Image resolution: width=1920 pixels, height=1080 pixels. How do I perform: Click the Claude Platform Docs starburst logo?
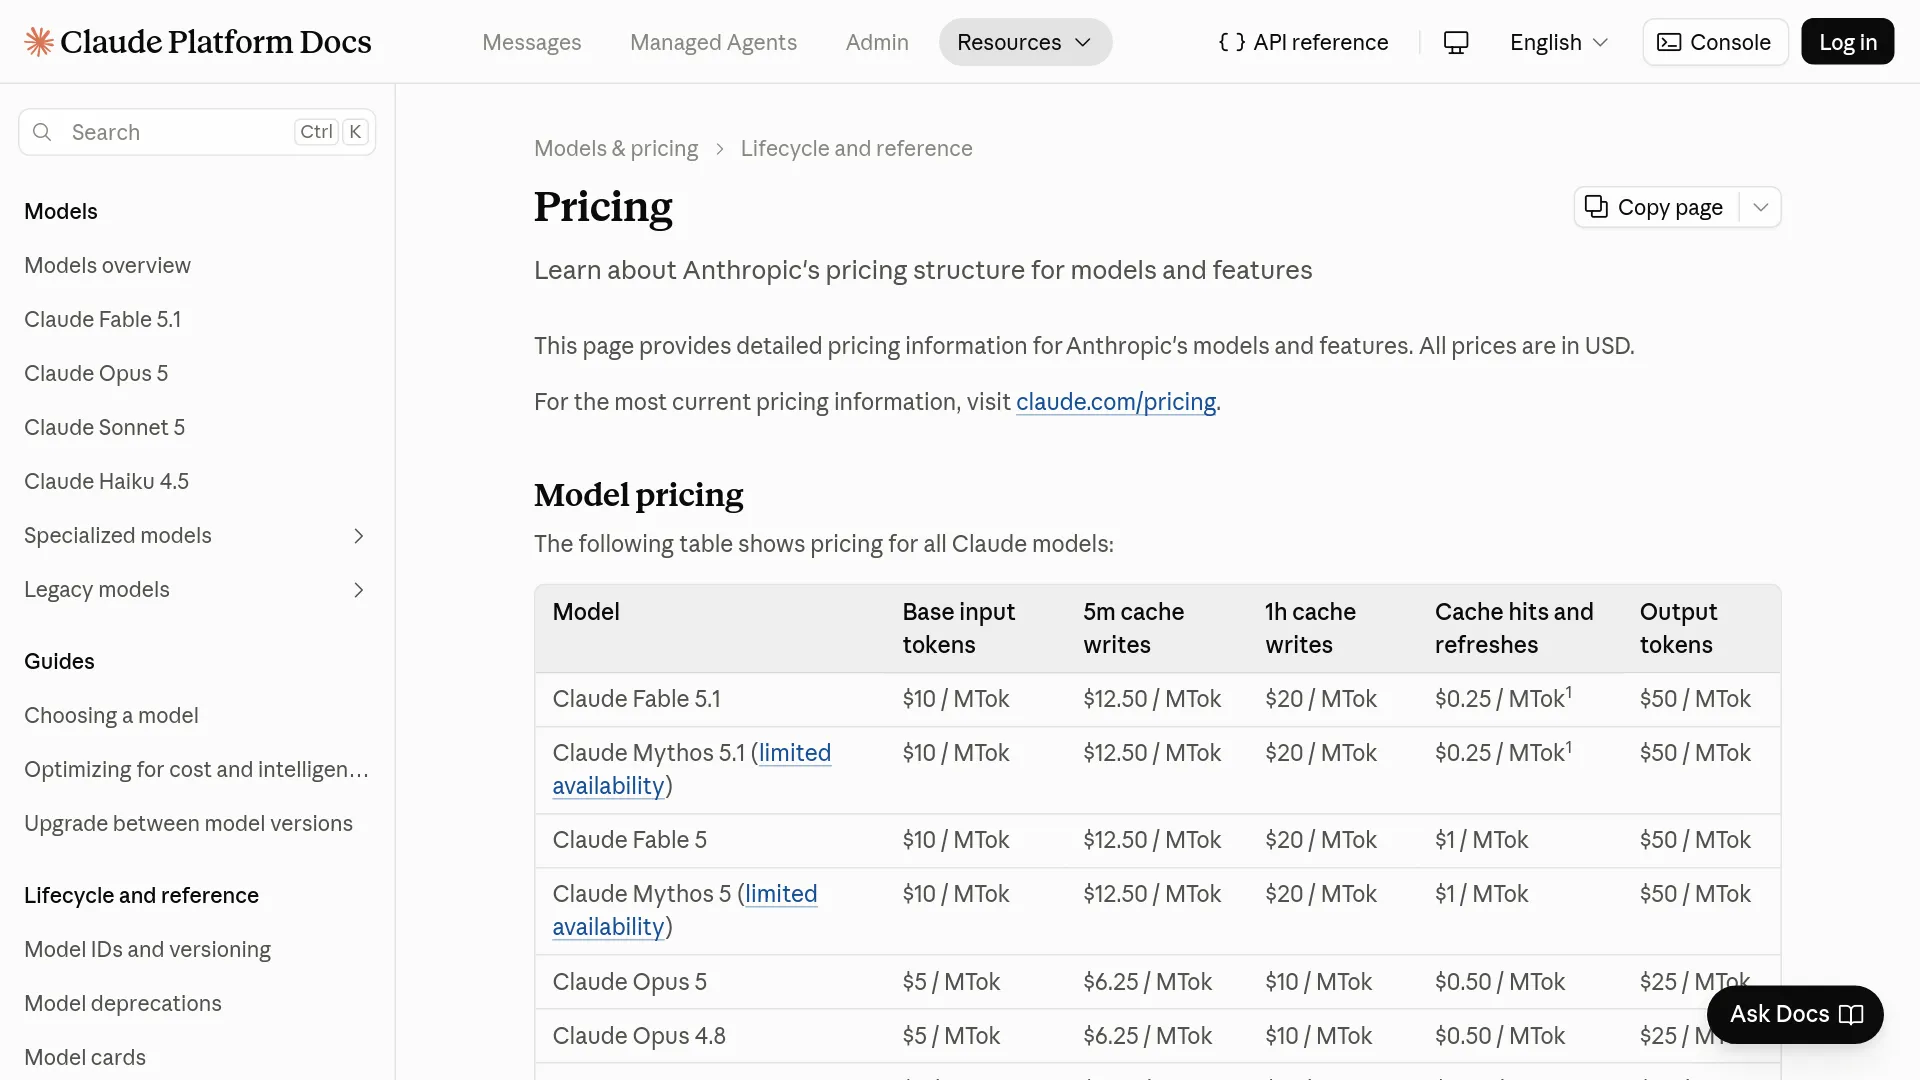pyautogui.click(x=39, y=42)
